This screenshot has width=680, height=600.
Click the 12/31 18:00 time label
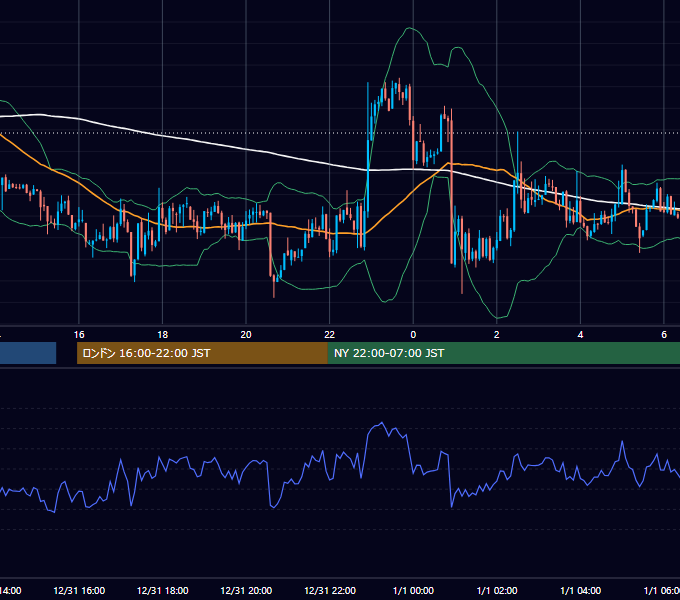pos(163,591)
